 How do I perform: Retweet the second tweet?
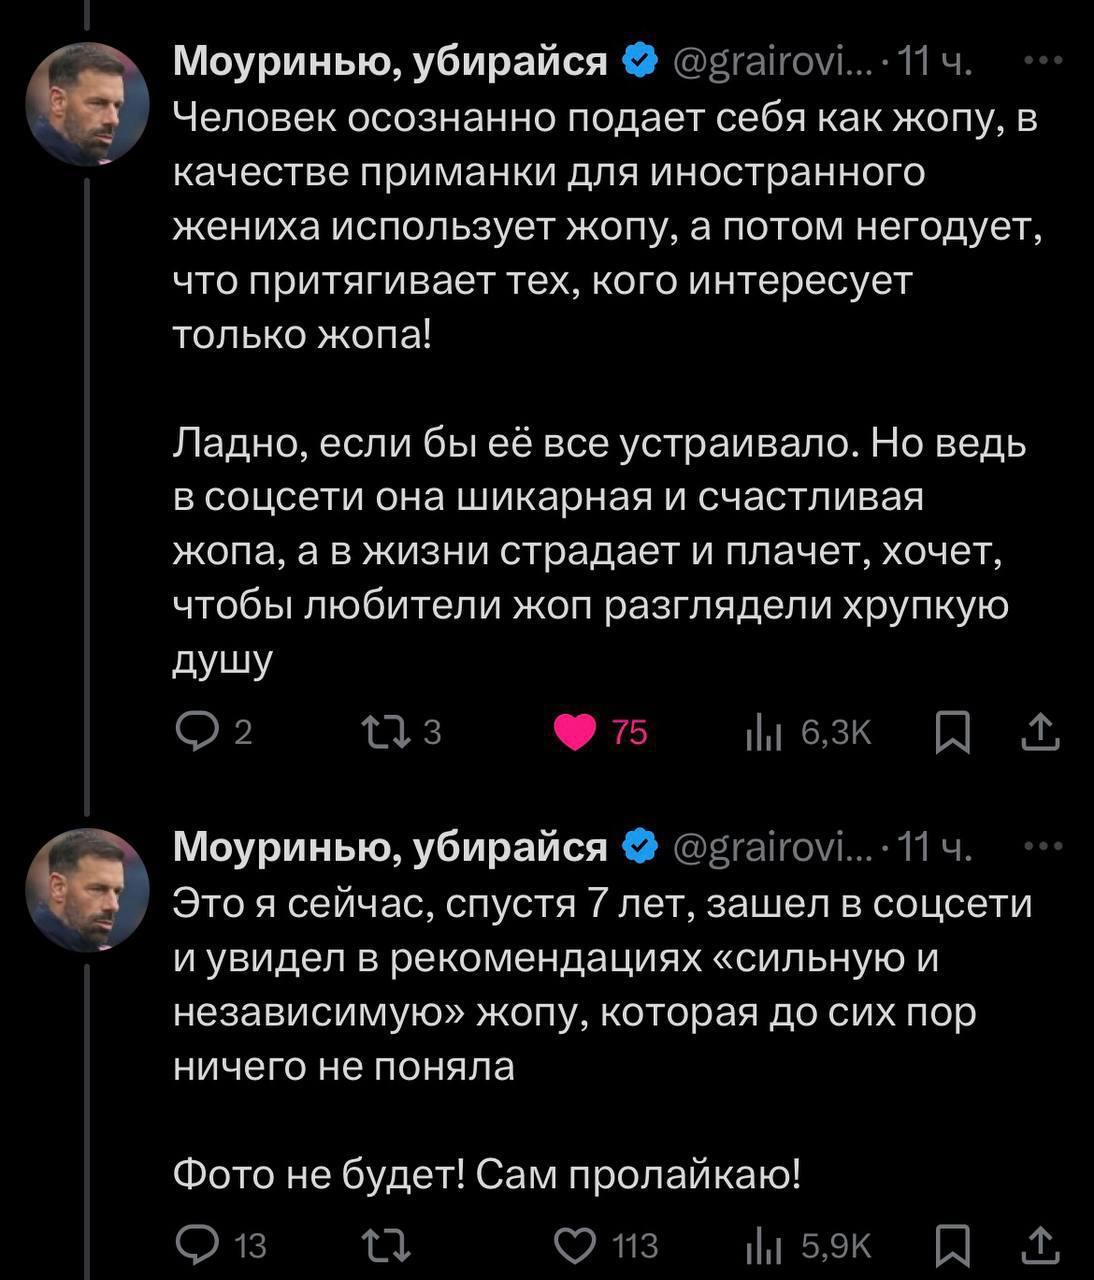(x=386, y=1245)
